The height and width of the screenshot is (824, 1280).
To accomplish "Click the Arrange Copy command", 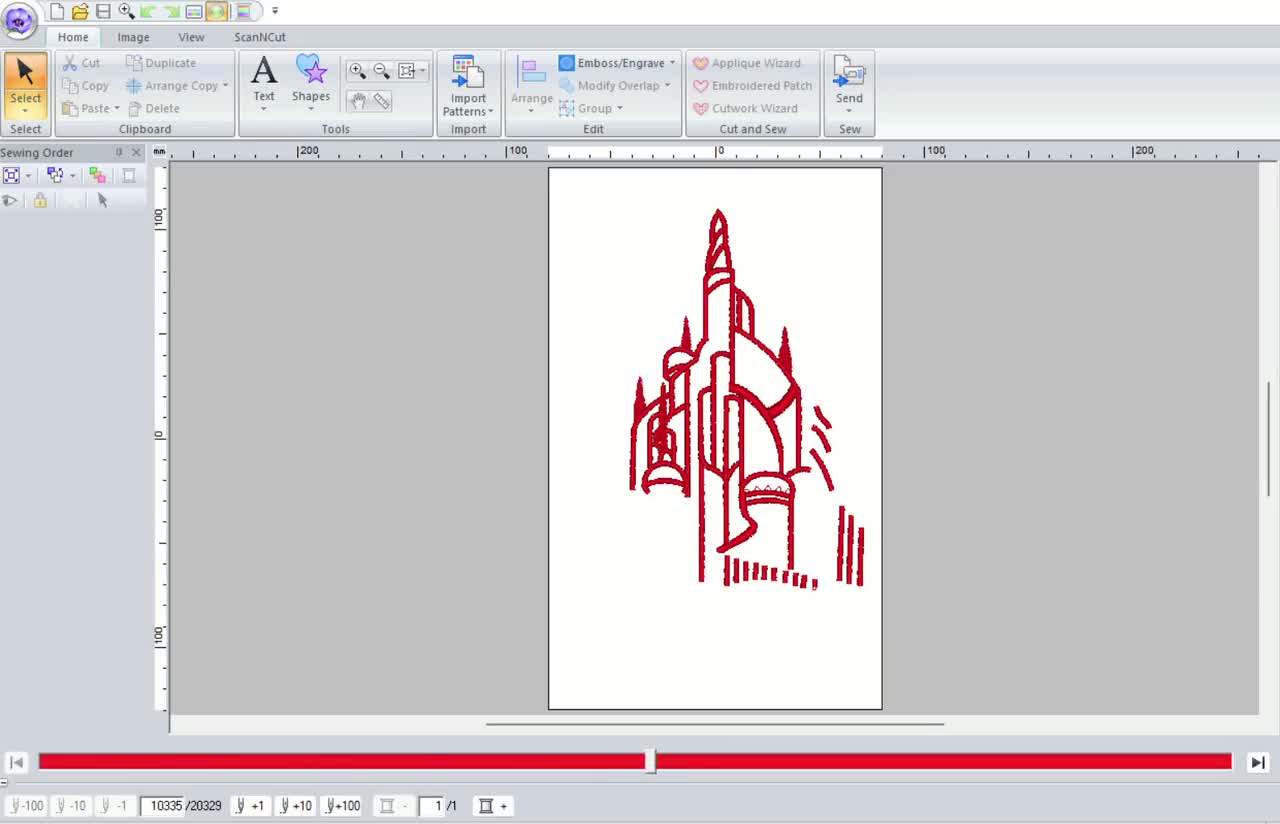I will 171,86.
